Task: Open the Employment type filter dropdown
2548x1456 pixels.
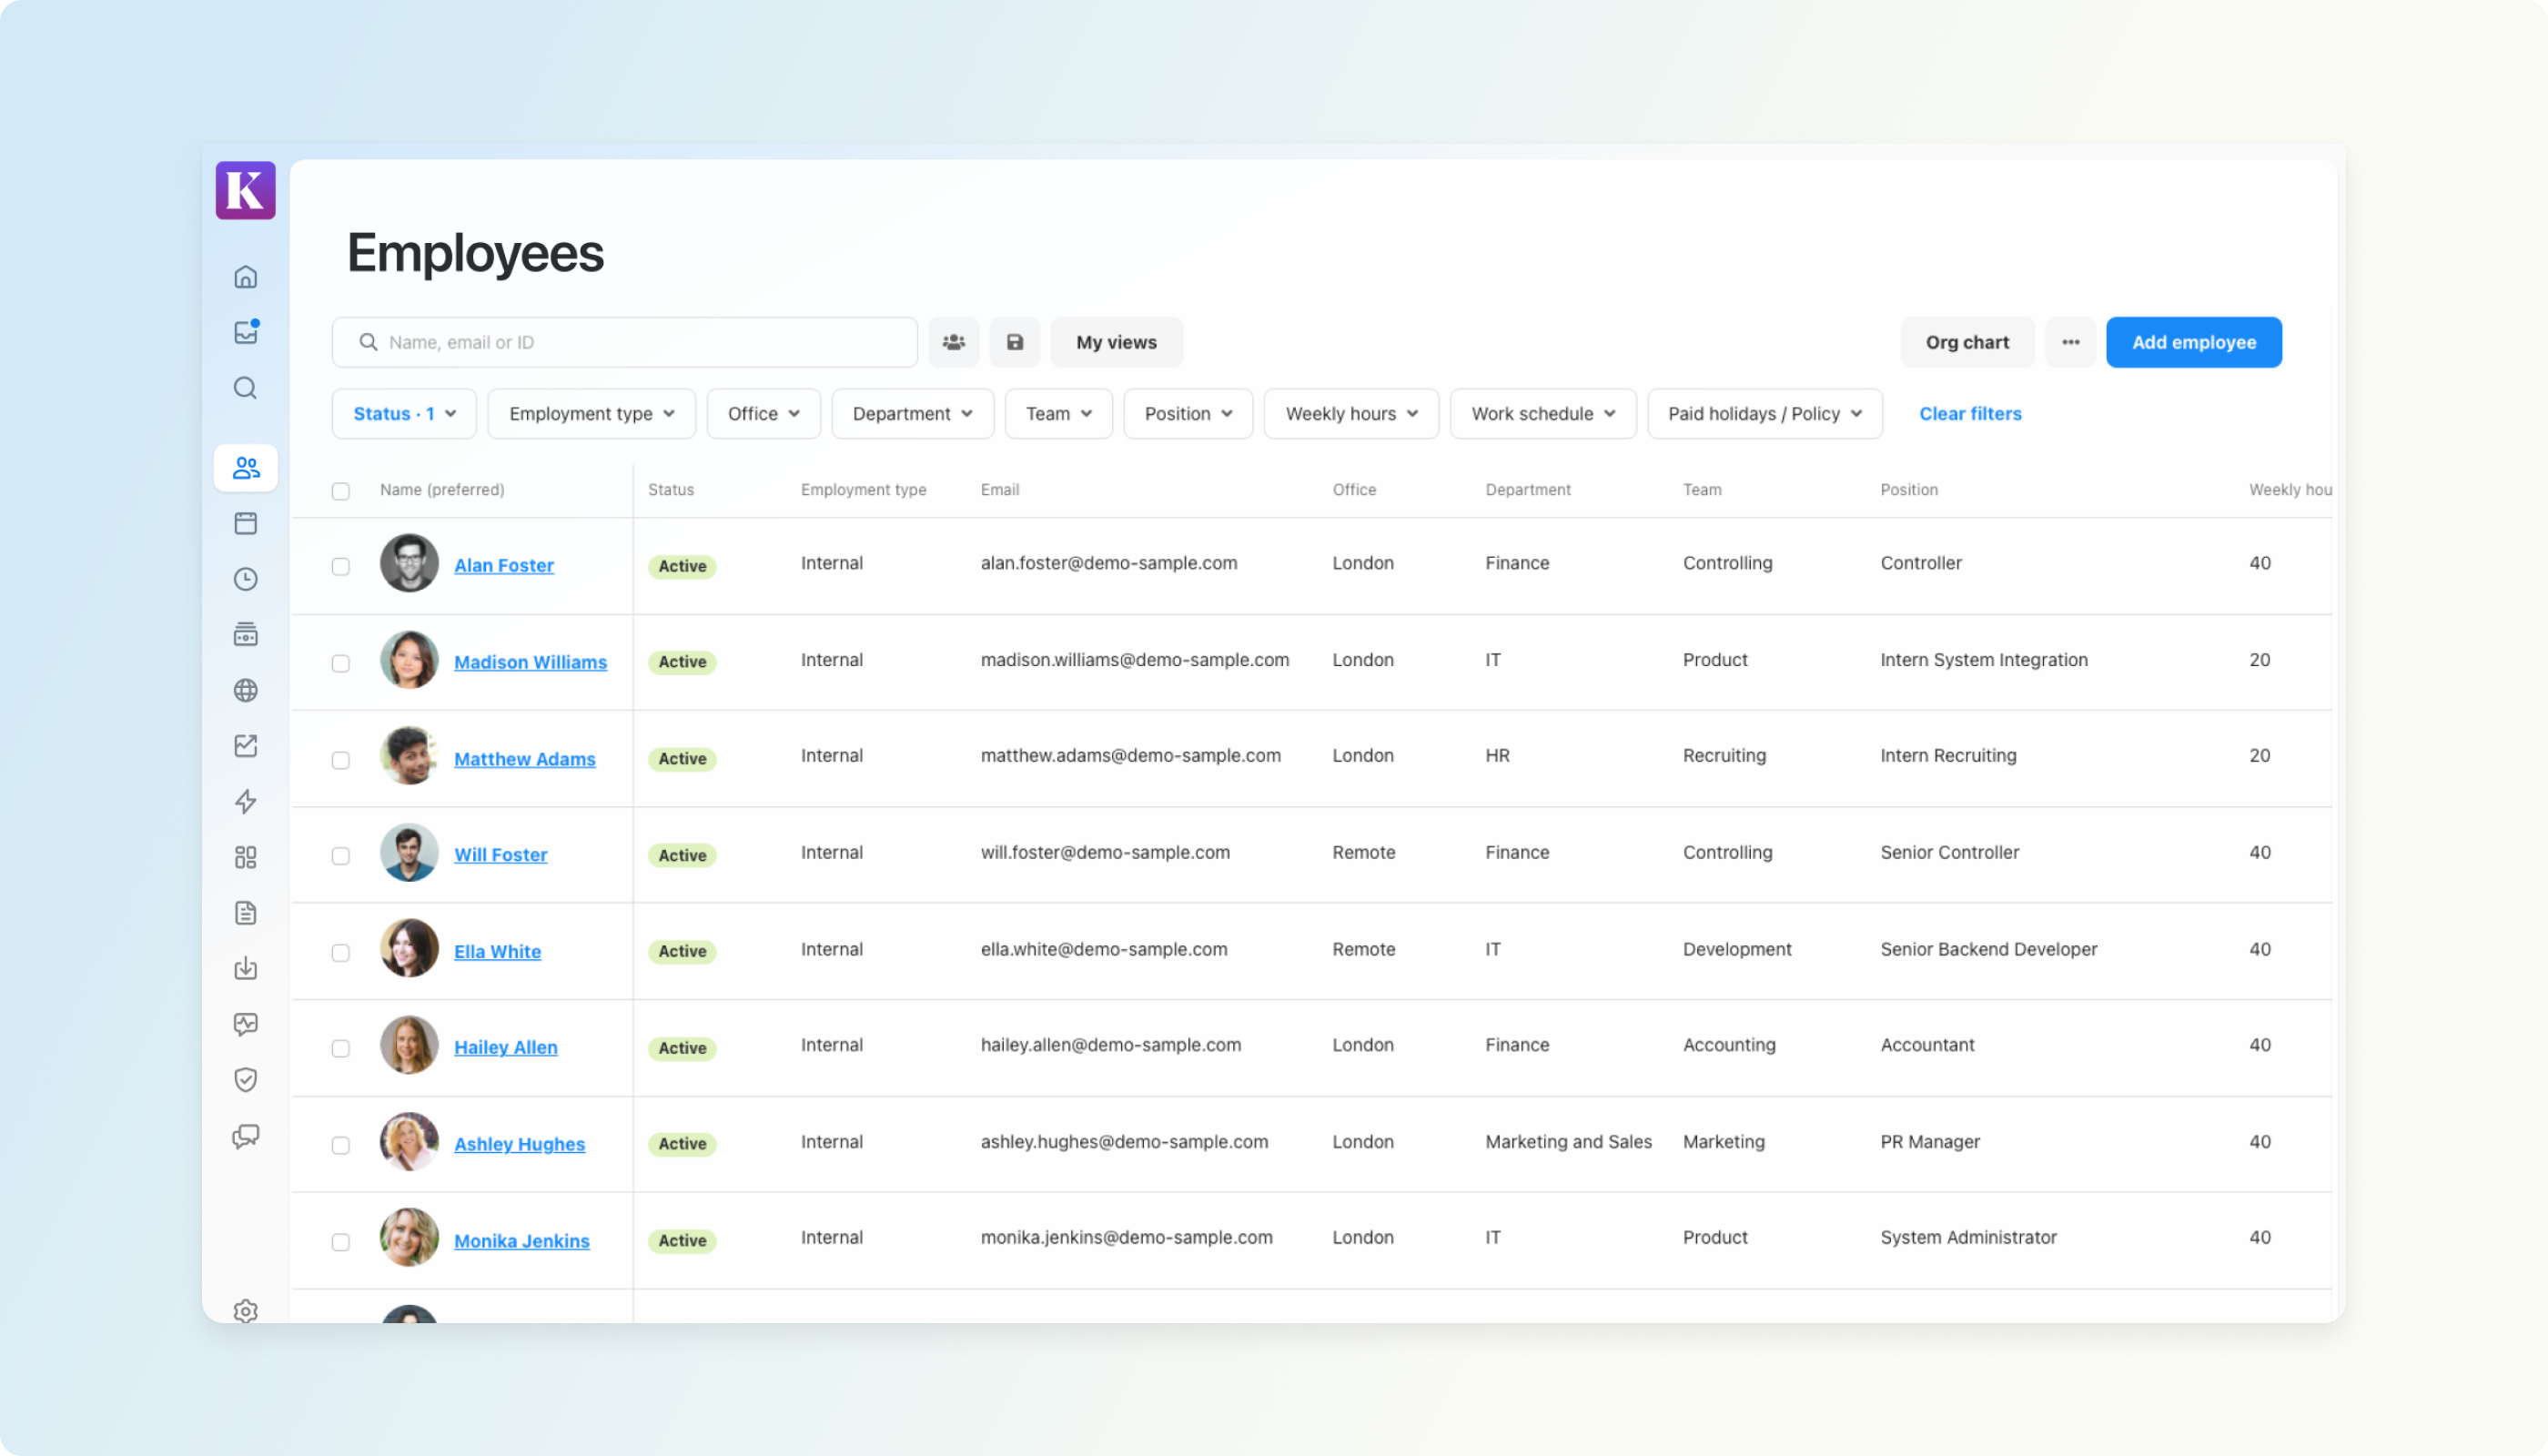Action: coord(591,414)
